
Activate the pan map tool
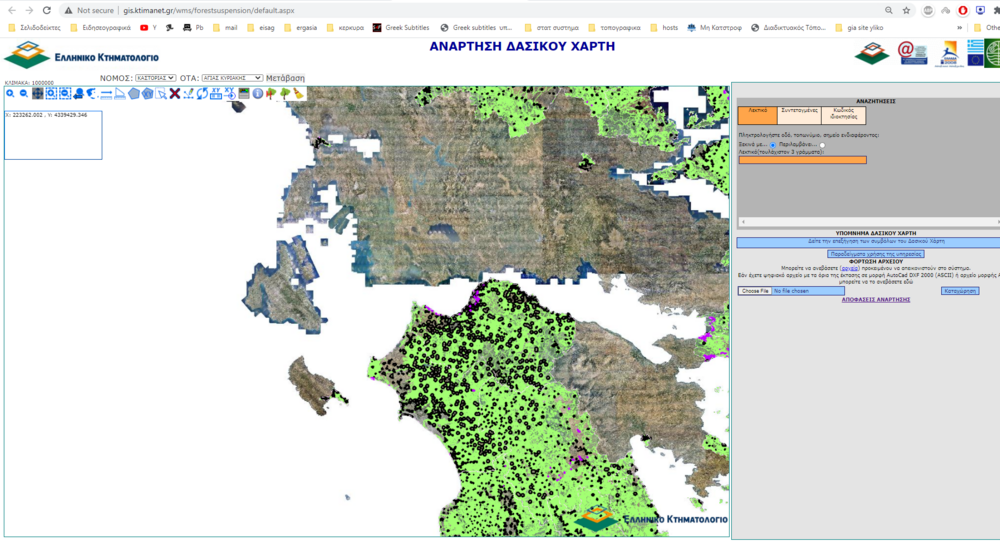(37, 94)
